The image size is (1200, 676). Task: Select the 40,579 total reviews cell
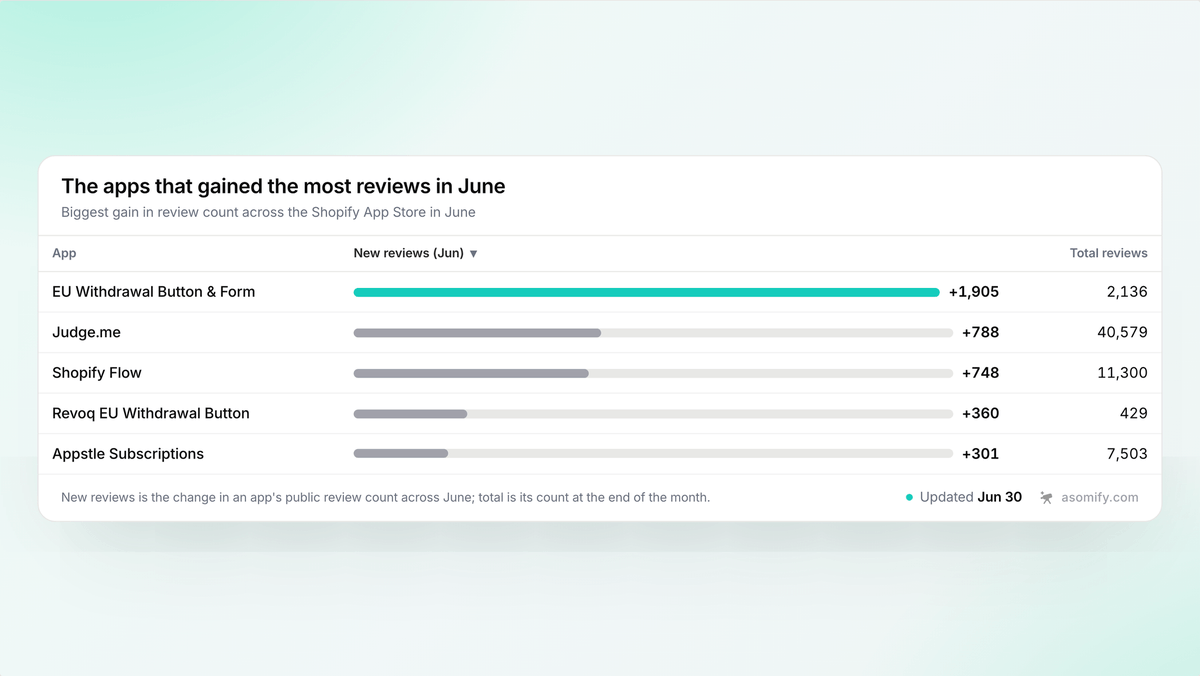[x=1122, y=332]
